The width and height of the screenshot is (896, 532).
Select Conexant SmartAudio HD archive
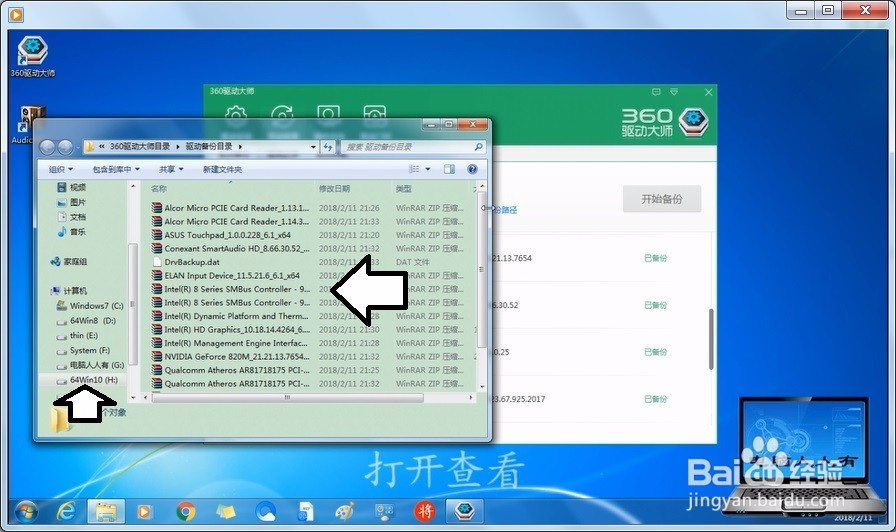coord(230,249)
